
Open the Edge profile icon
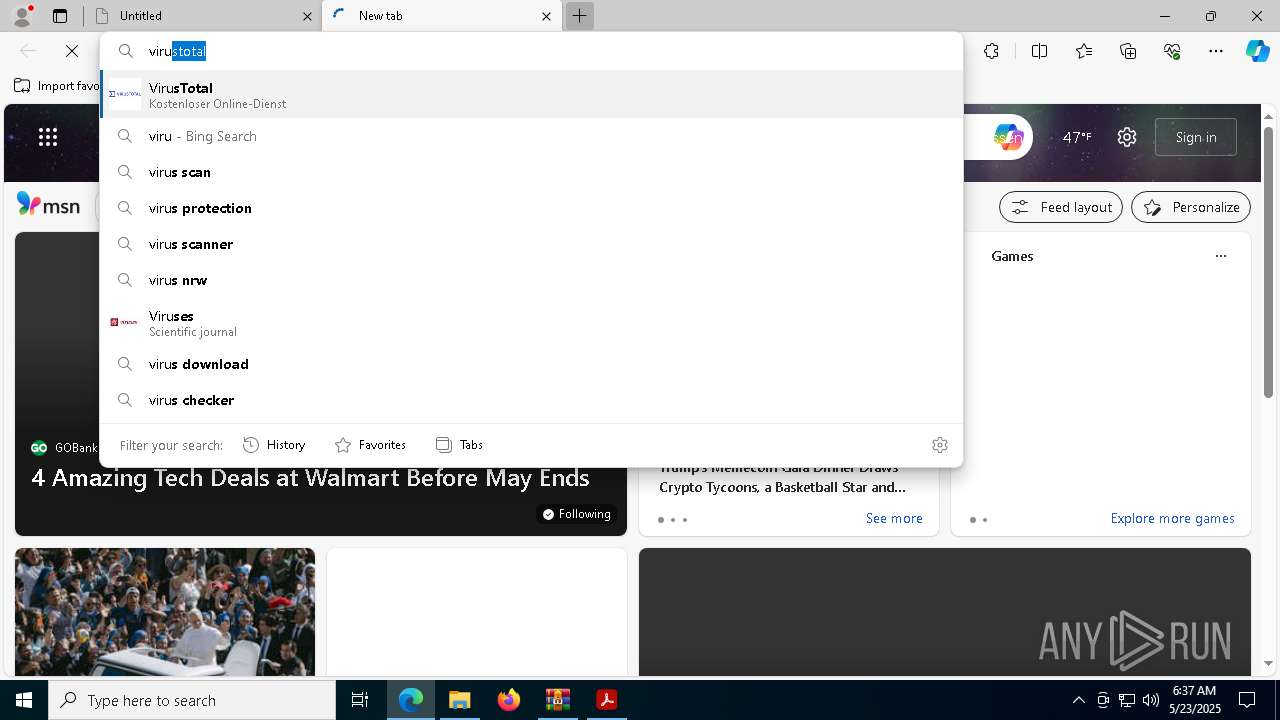22,16
